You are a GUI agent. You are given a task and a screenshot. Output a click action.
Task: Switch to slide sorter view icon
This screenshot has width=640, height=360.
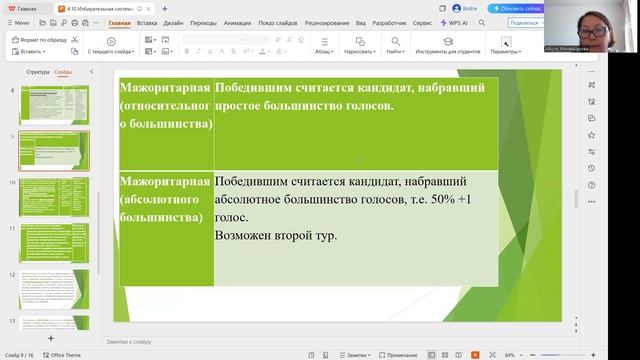[x=445, y=355]
